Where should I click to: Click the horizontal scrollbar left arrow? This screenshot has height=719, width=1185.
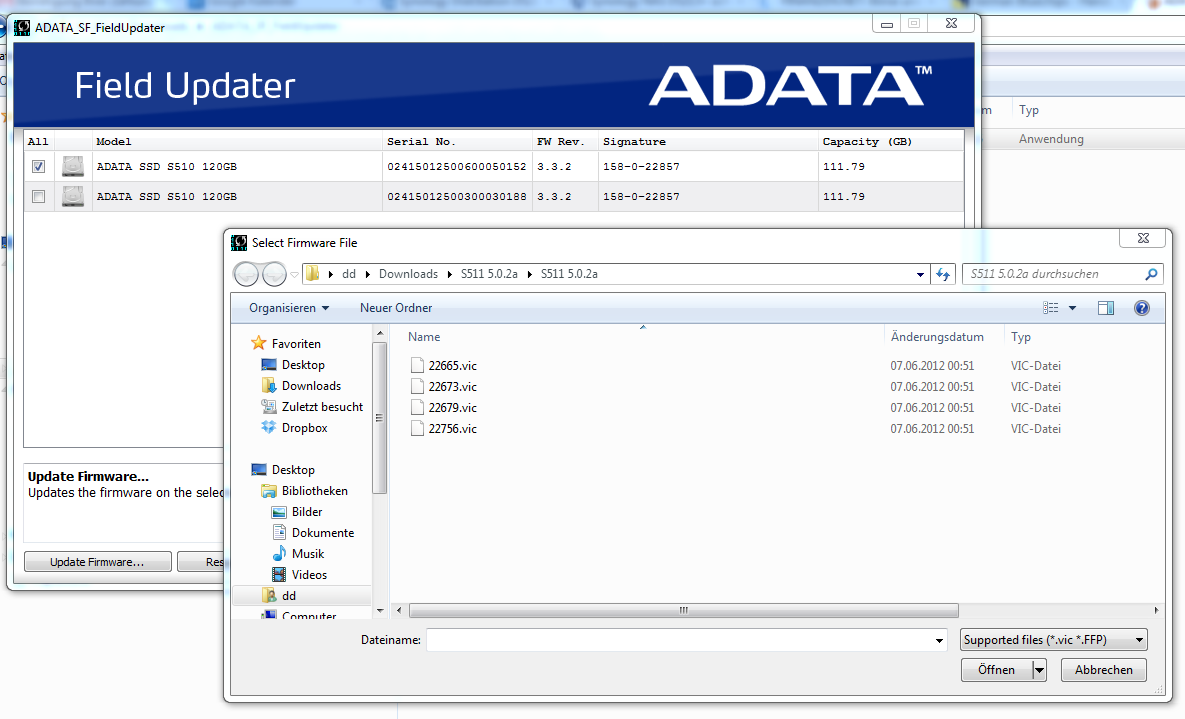click(399, 610)
